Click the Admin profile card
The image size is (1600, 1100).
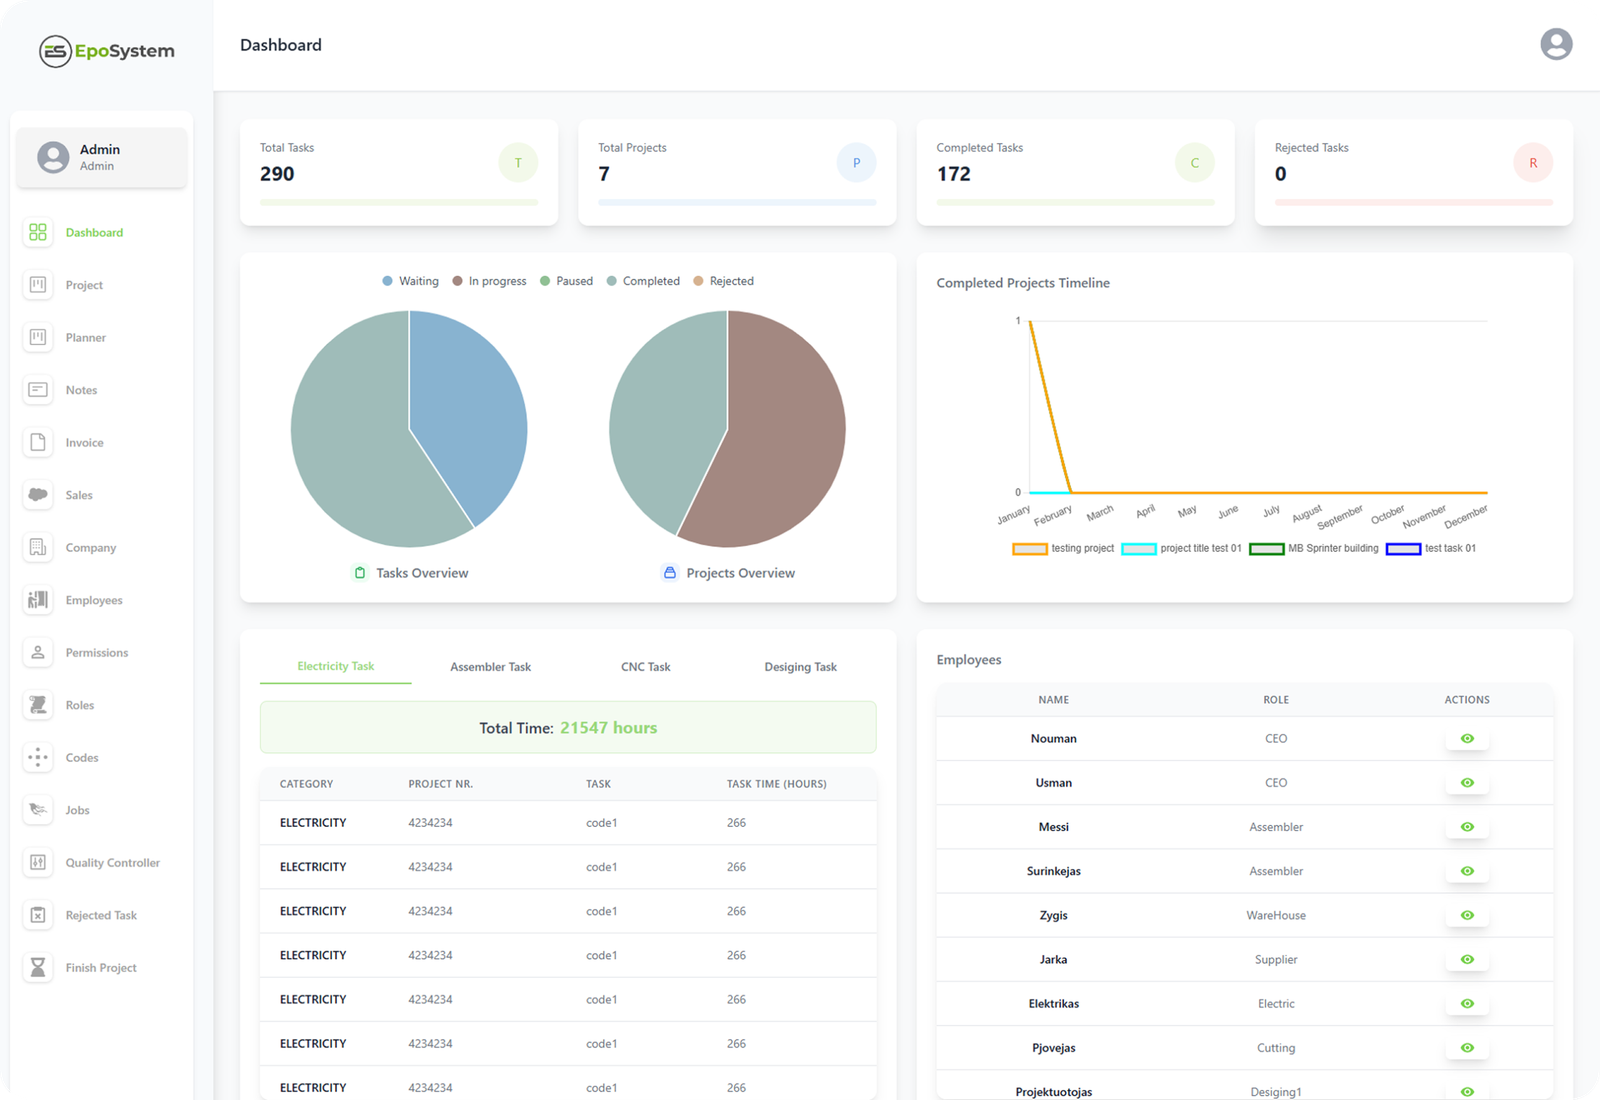coord(101,158)
